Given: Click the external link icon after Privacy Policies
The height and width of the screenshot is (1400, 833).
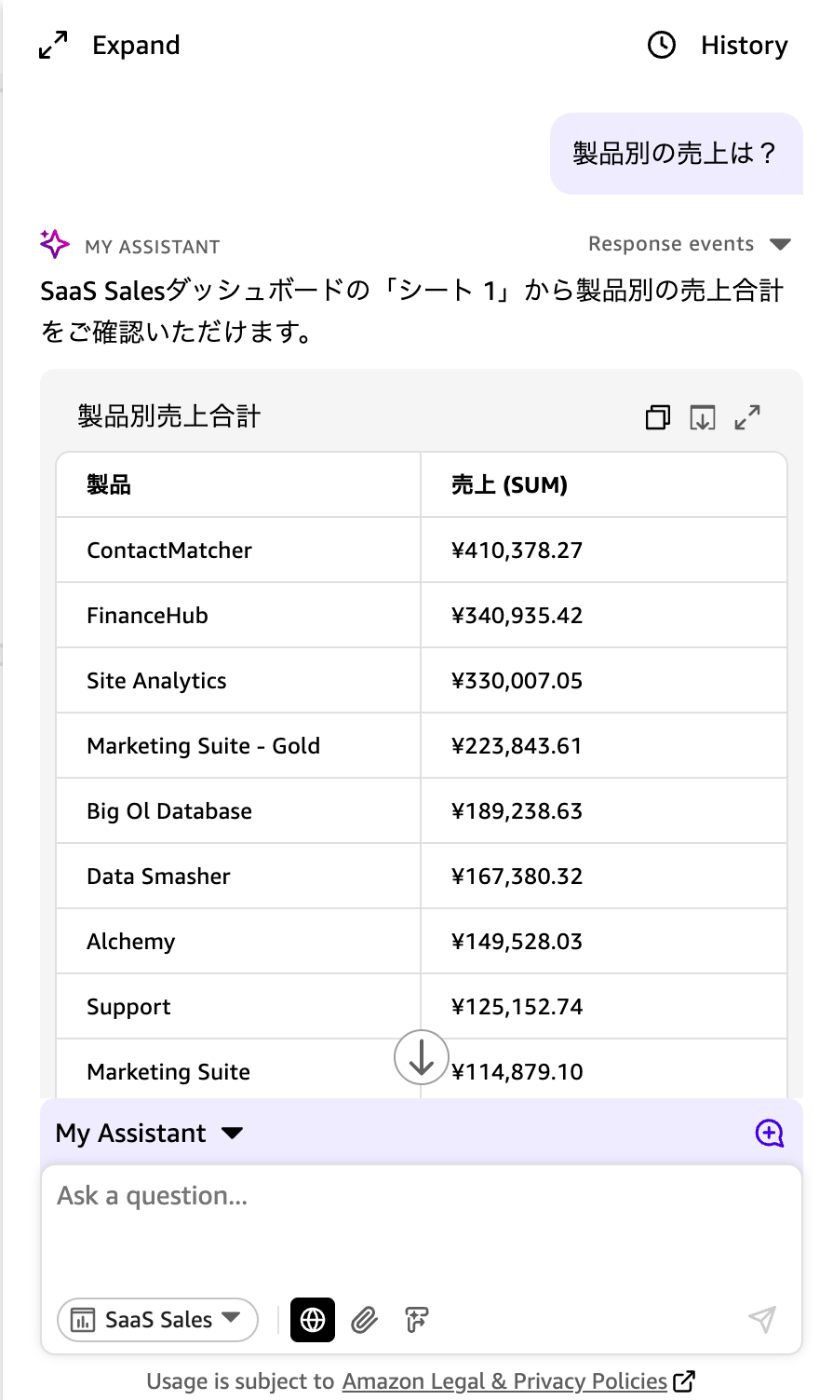Looking at the screenshot, I should [x=684, y=1382].
